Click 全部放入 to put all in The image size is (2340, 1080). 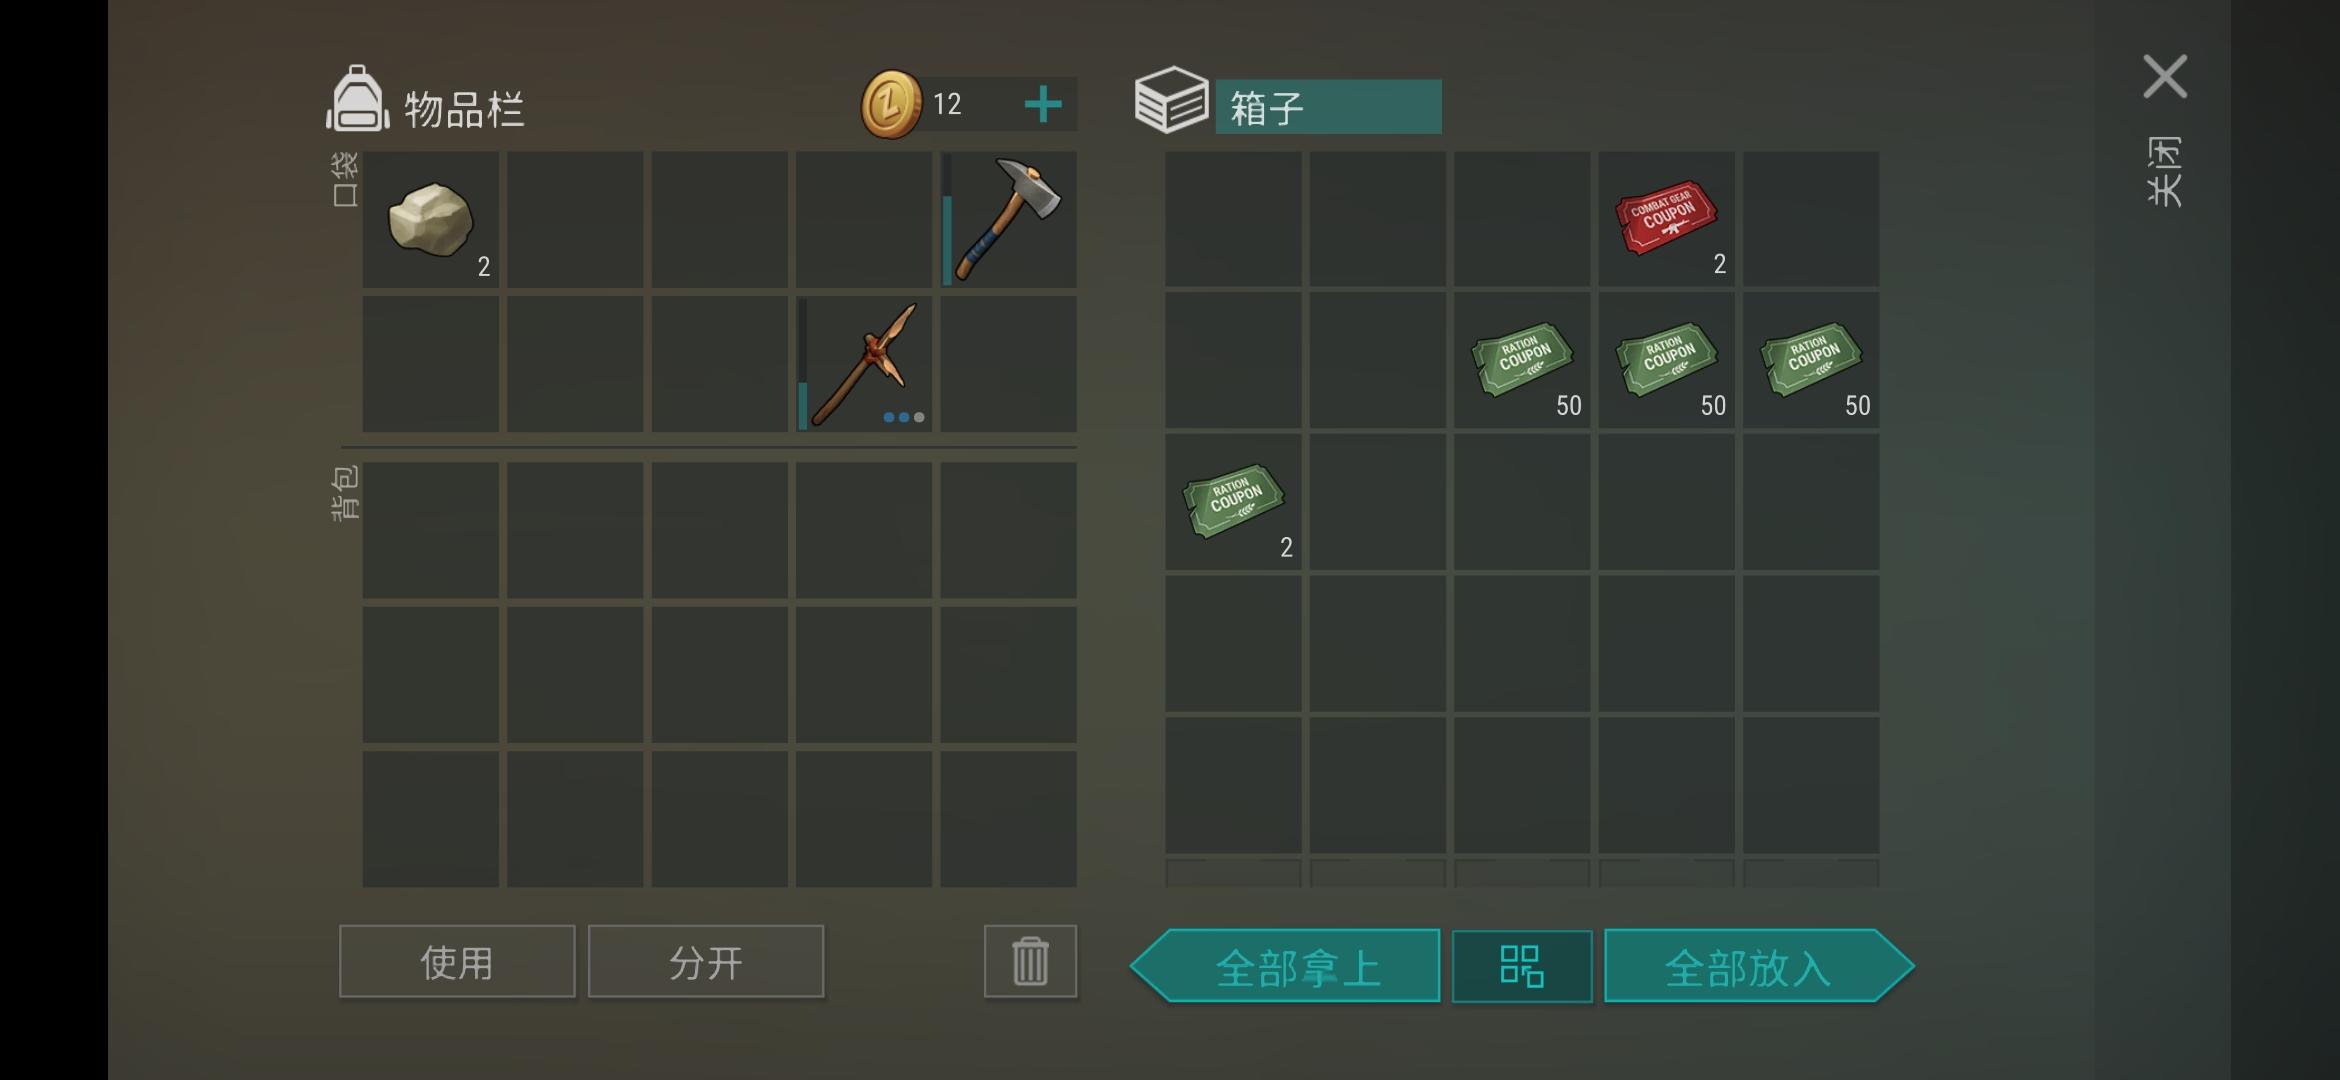coord(1759,966)
